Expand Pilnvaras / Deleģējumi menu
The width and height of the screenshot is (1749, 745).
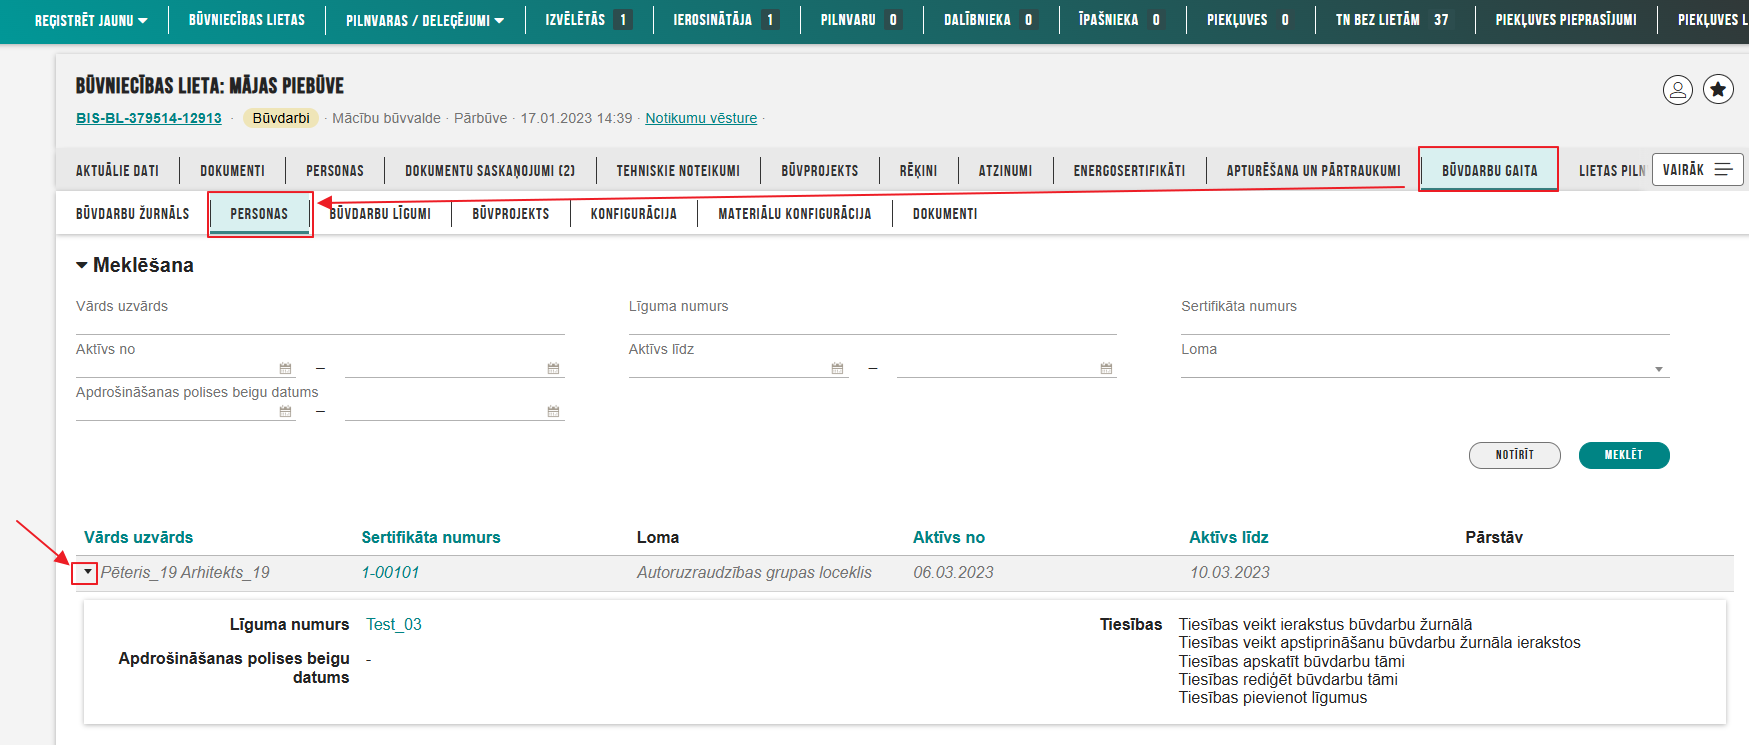click(x=425, y=20)
